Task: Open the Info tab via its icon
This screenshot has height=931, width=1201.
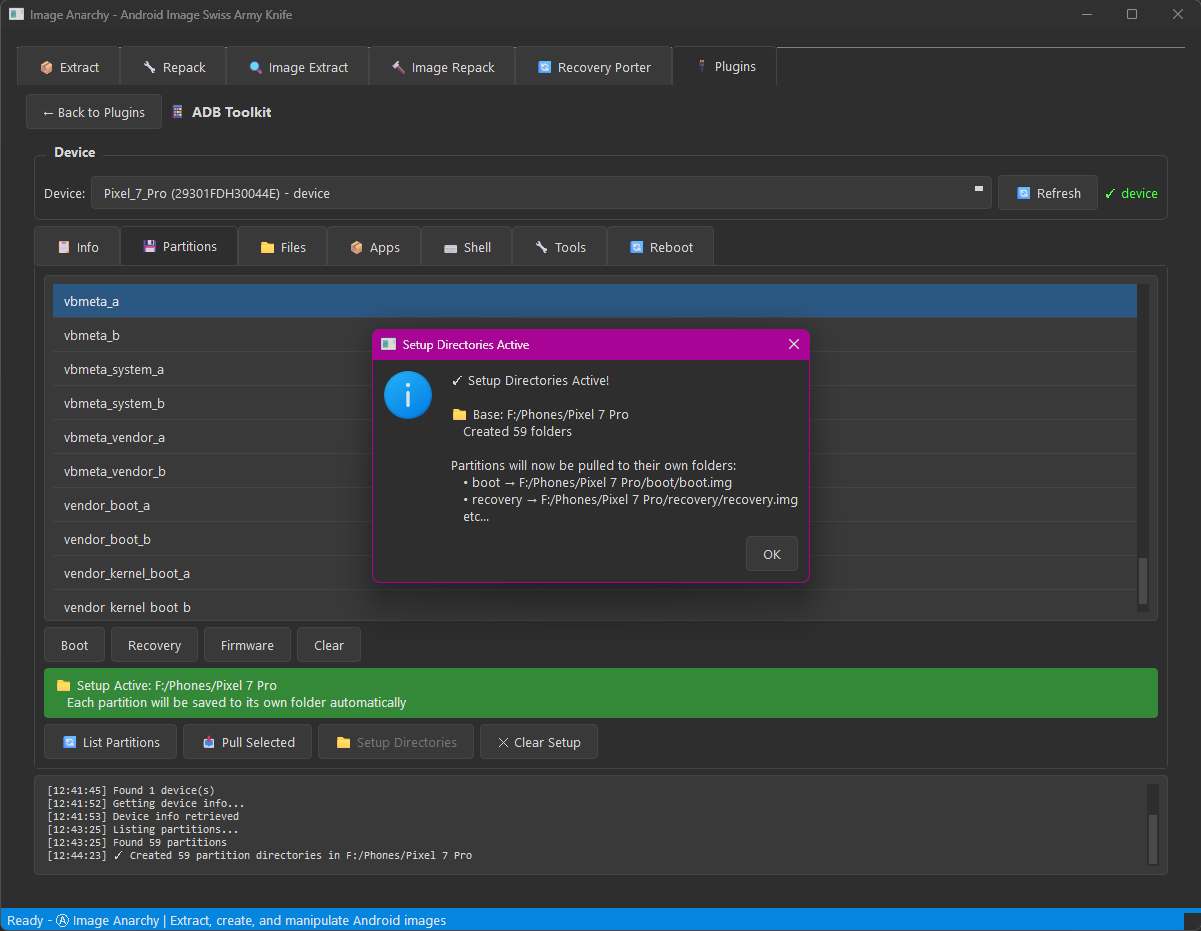Action: (x=62, y=246)
